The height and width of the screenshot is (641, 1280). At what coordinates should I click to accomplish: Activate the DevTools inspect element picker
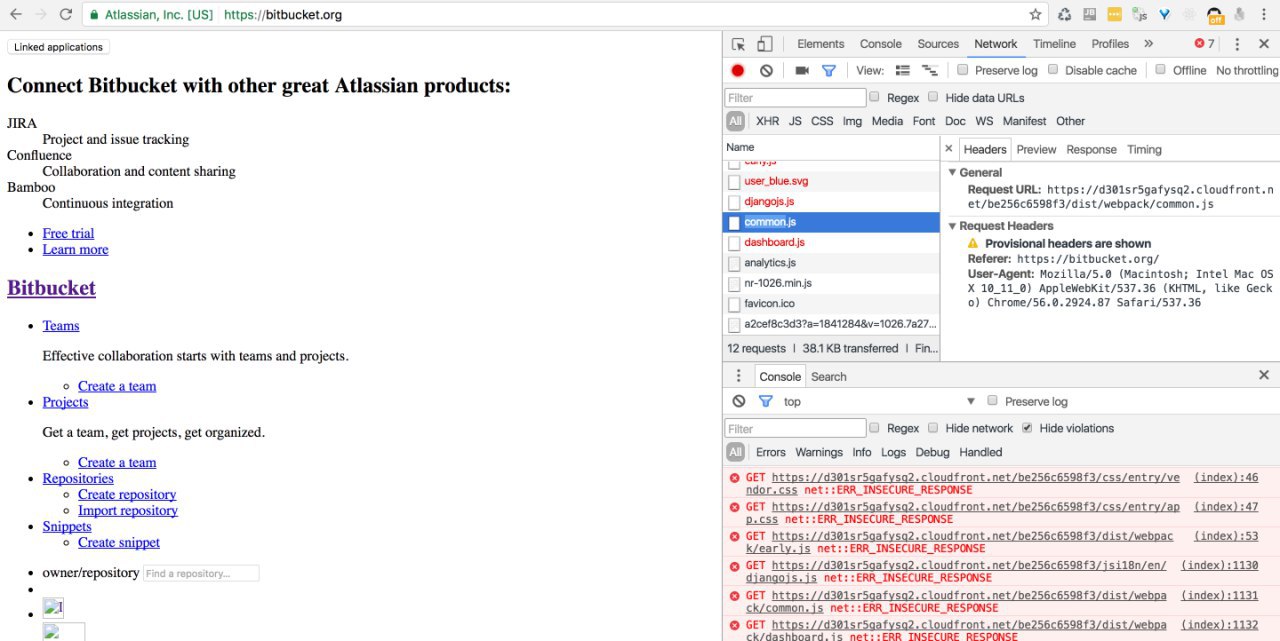coord(738,44)
